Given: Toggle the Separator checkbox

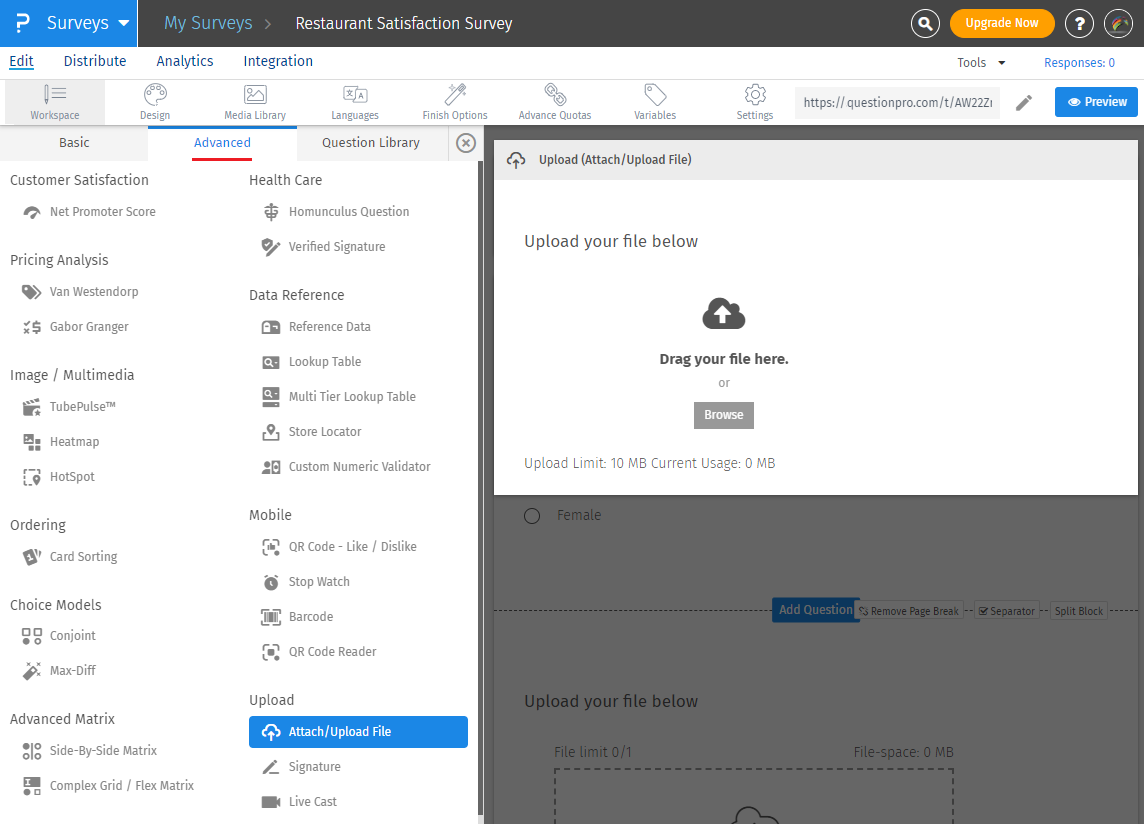Looking at the screenshot, I should (x=982, y=611).
